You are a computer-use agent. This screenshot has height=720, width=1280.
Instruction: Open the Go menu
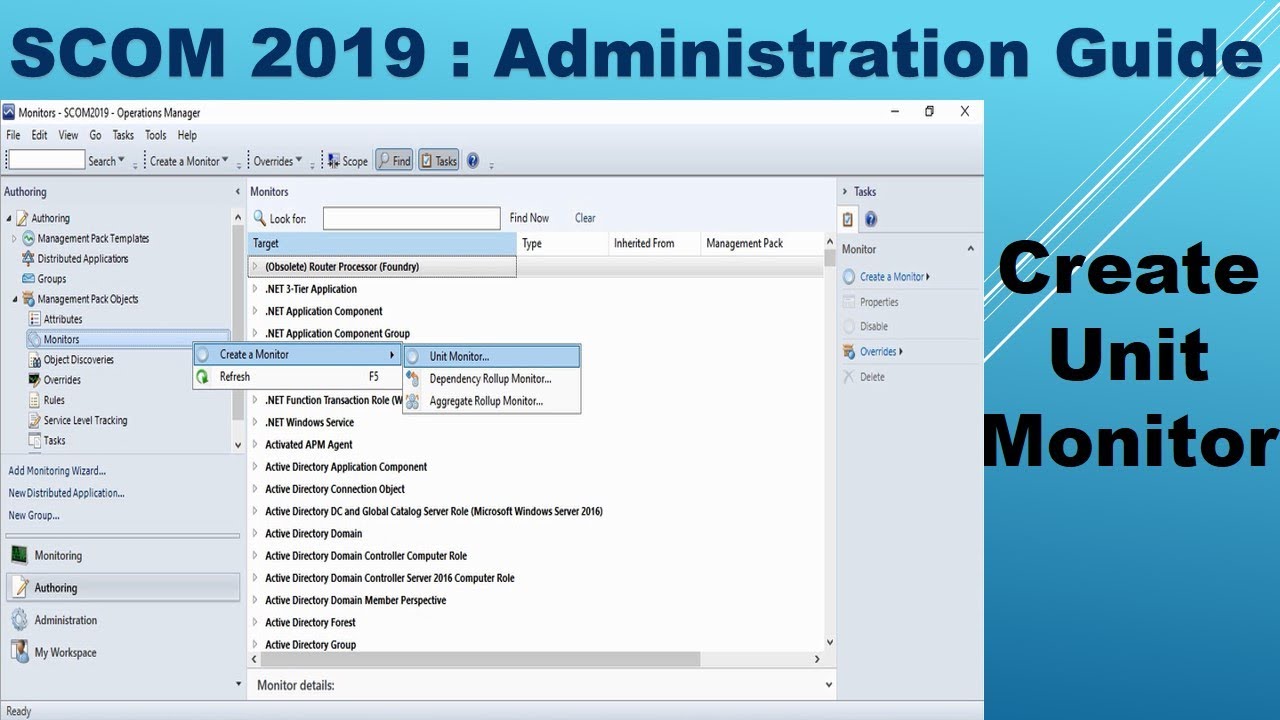[x=95, y=135]
